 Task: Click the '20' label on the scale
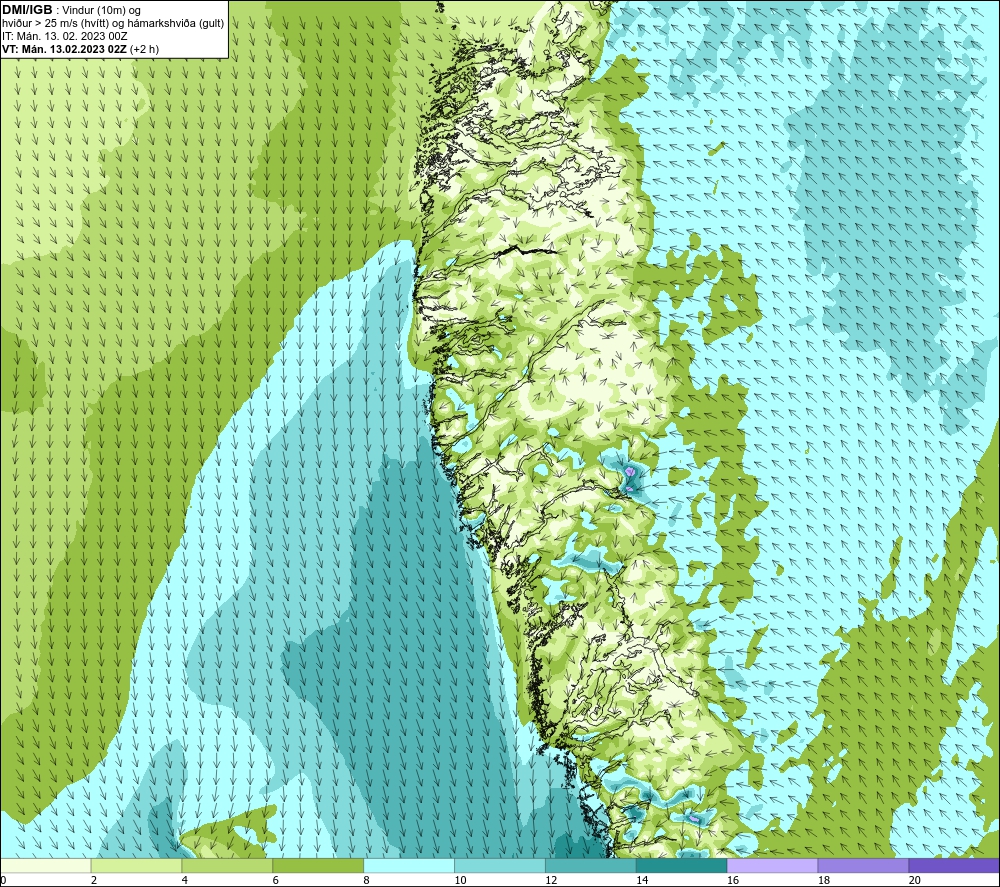(x=915, y=880)
